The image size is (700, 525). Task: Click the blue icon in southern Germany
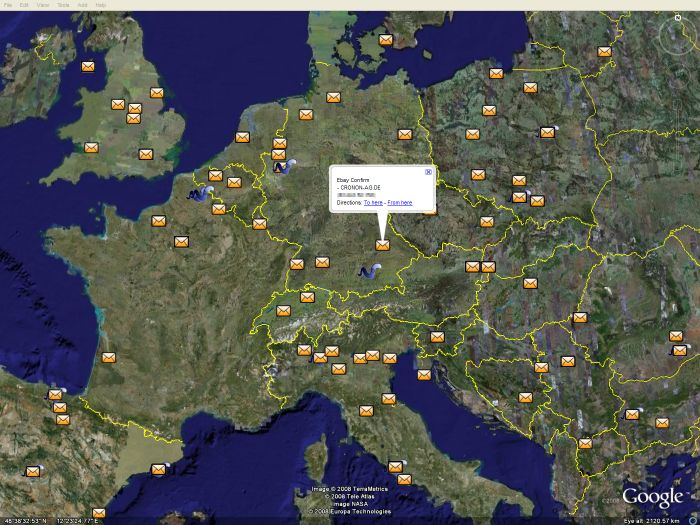tap(368, 271)
